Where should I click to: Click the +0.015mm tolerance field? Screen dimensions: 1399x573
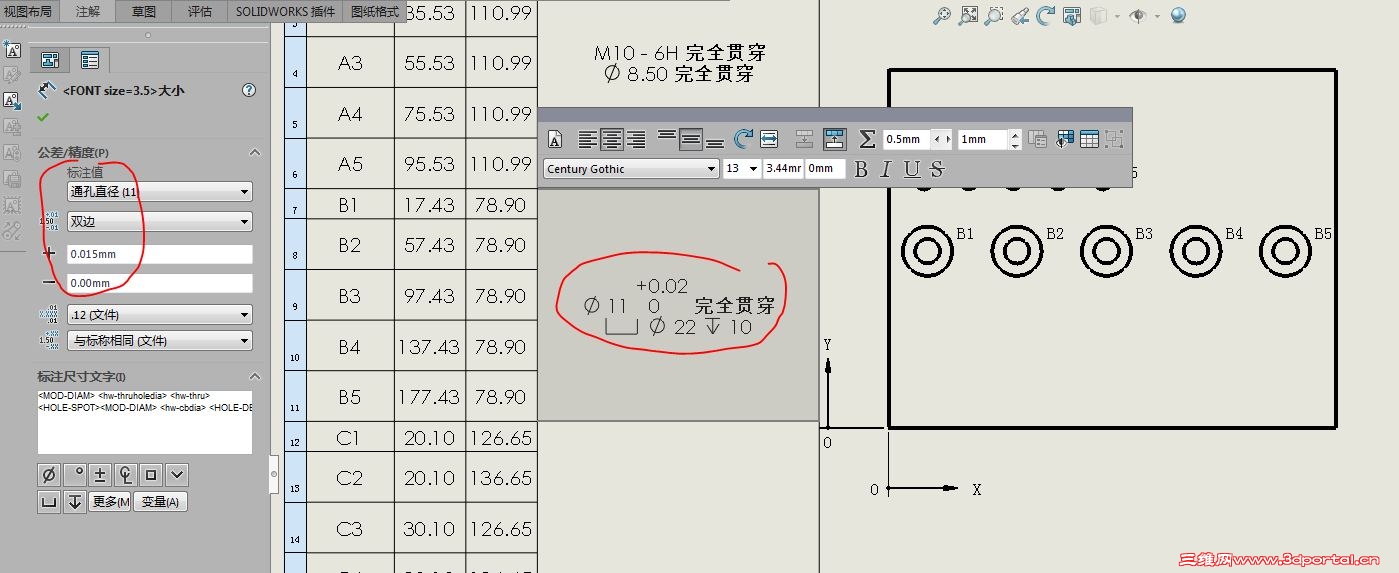coord(159,254)
